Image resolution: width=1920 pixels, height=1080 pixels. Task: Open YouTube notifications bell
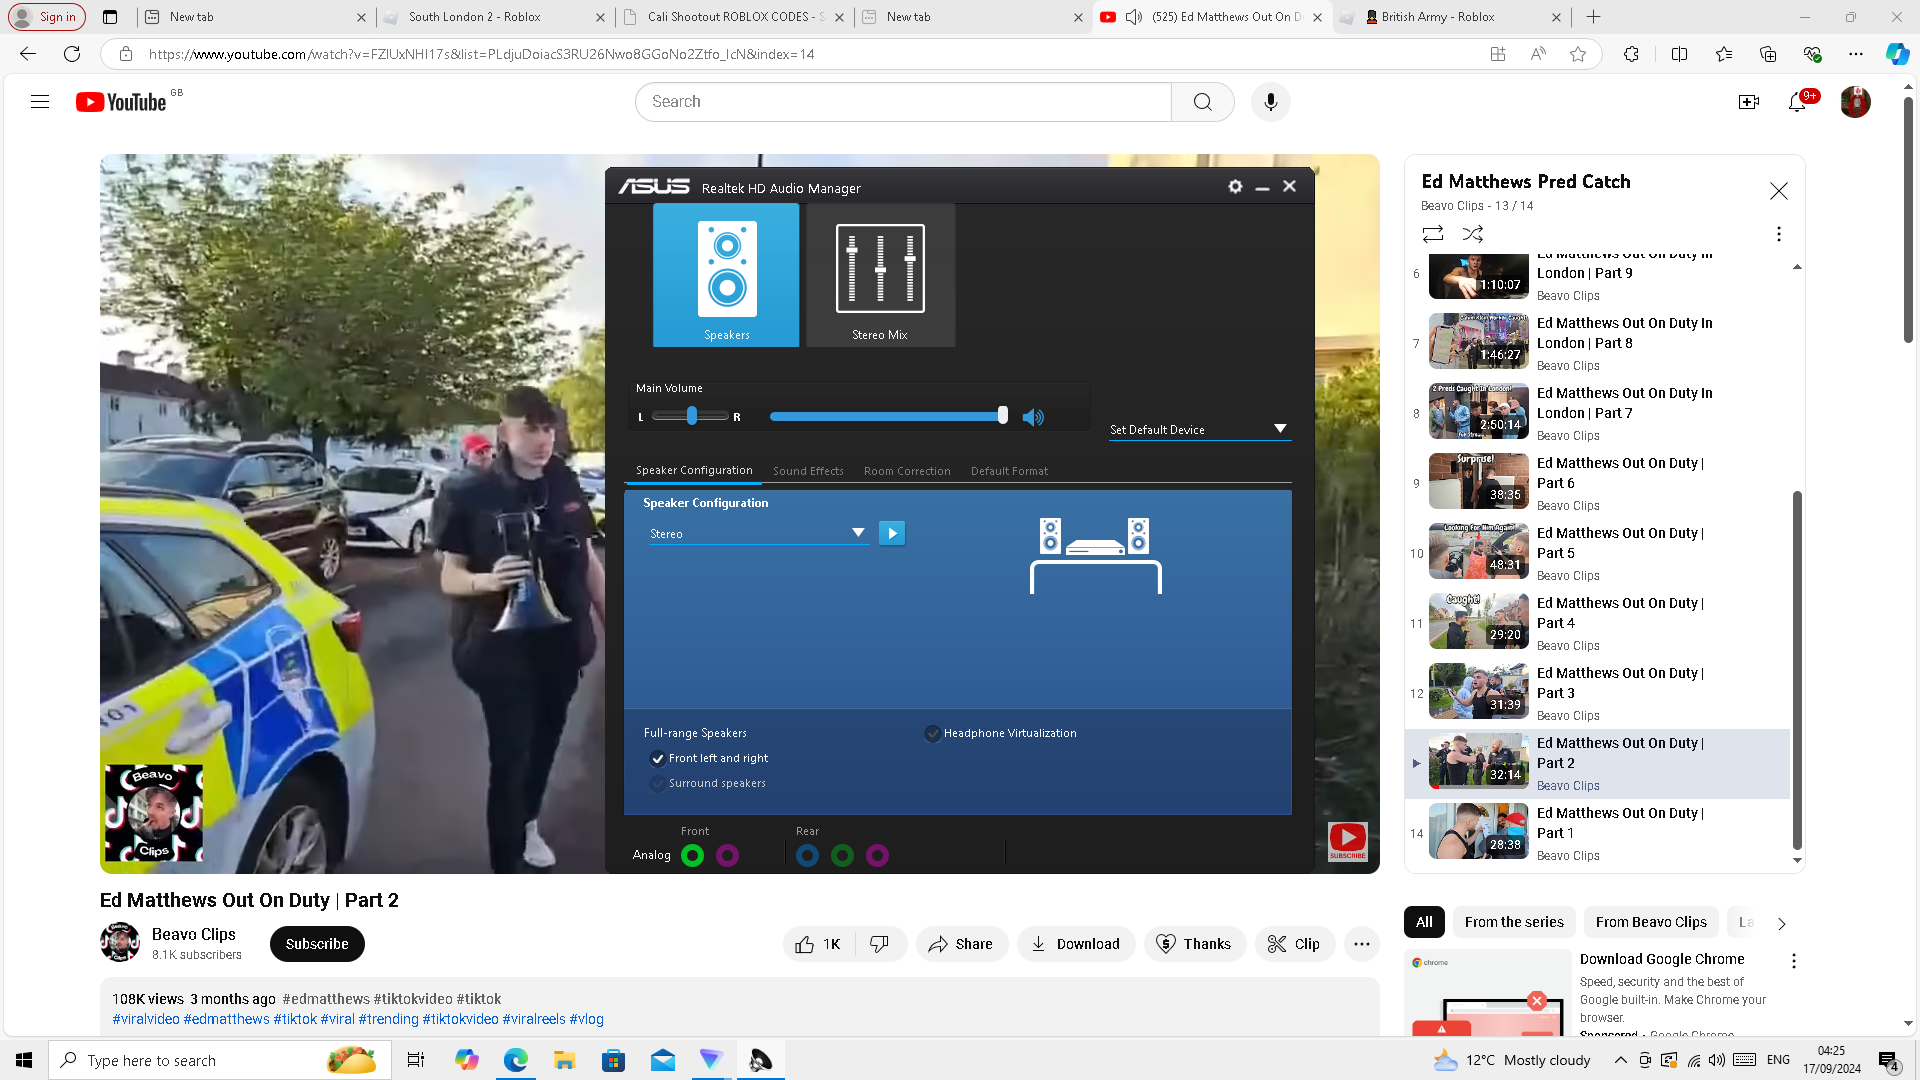(x=1797, y=102)
